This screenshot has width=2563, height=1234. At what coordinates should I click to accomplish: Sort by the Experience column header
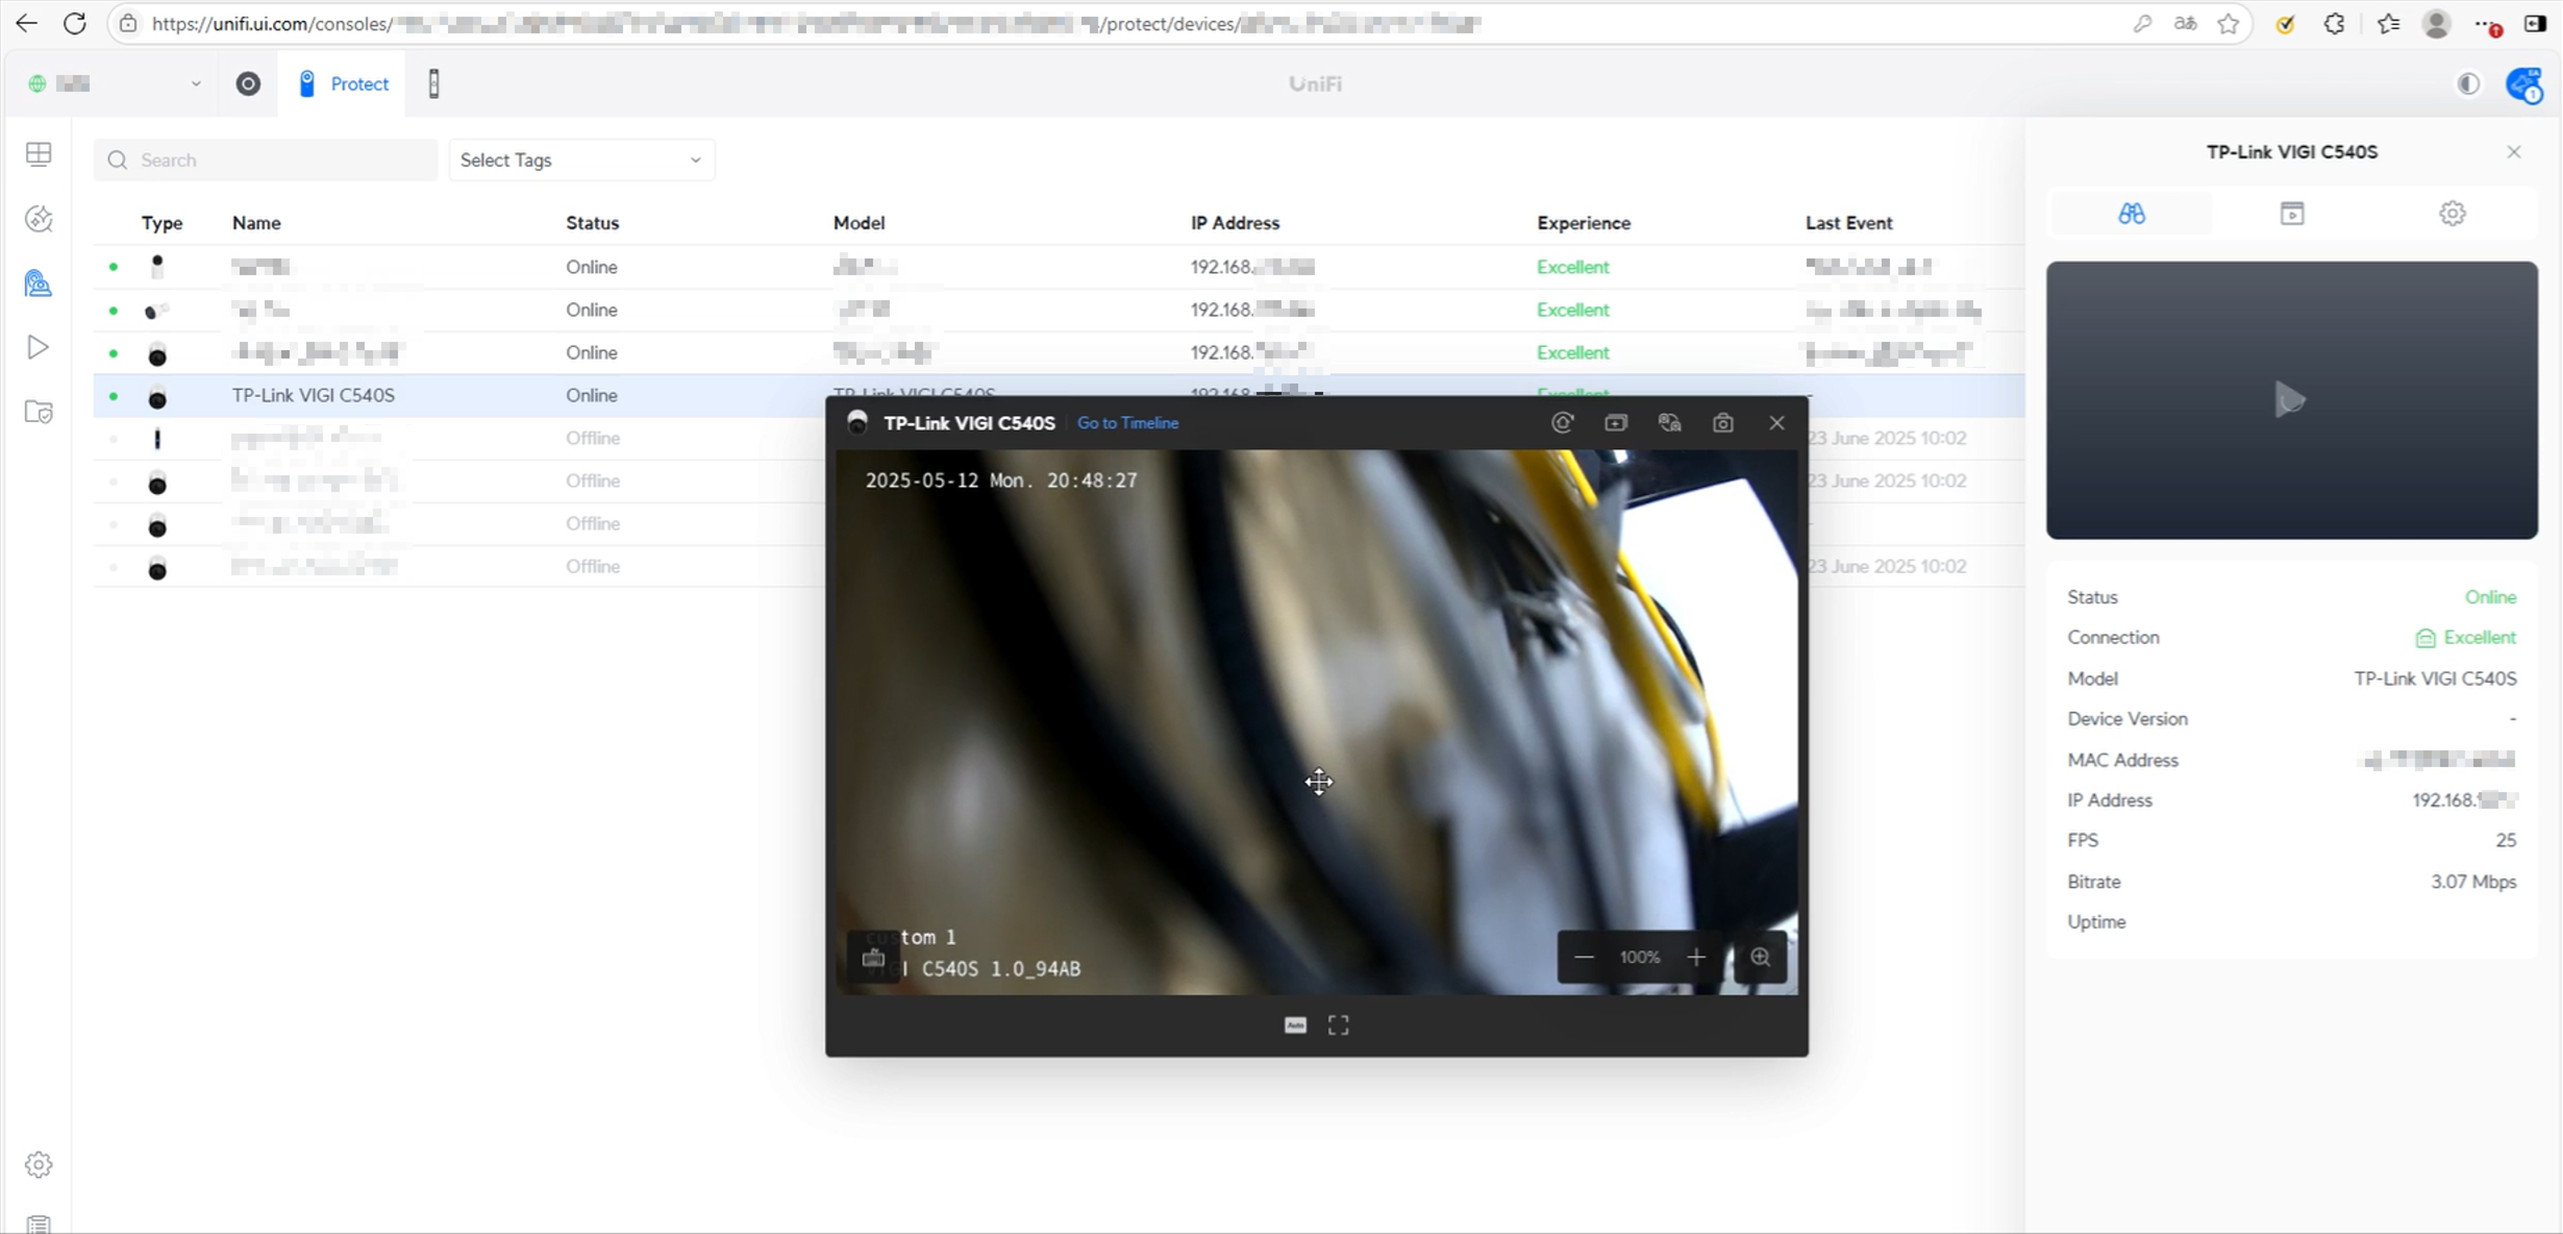[1584, 223]
